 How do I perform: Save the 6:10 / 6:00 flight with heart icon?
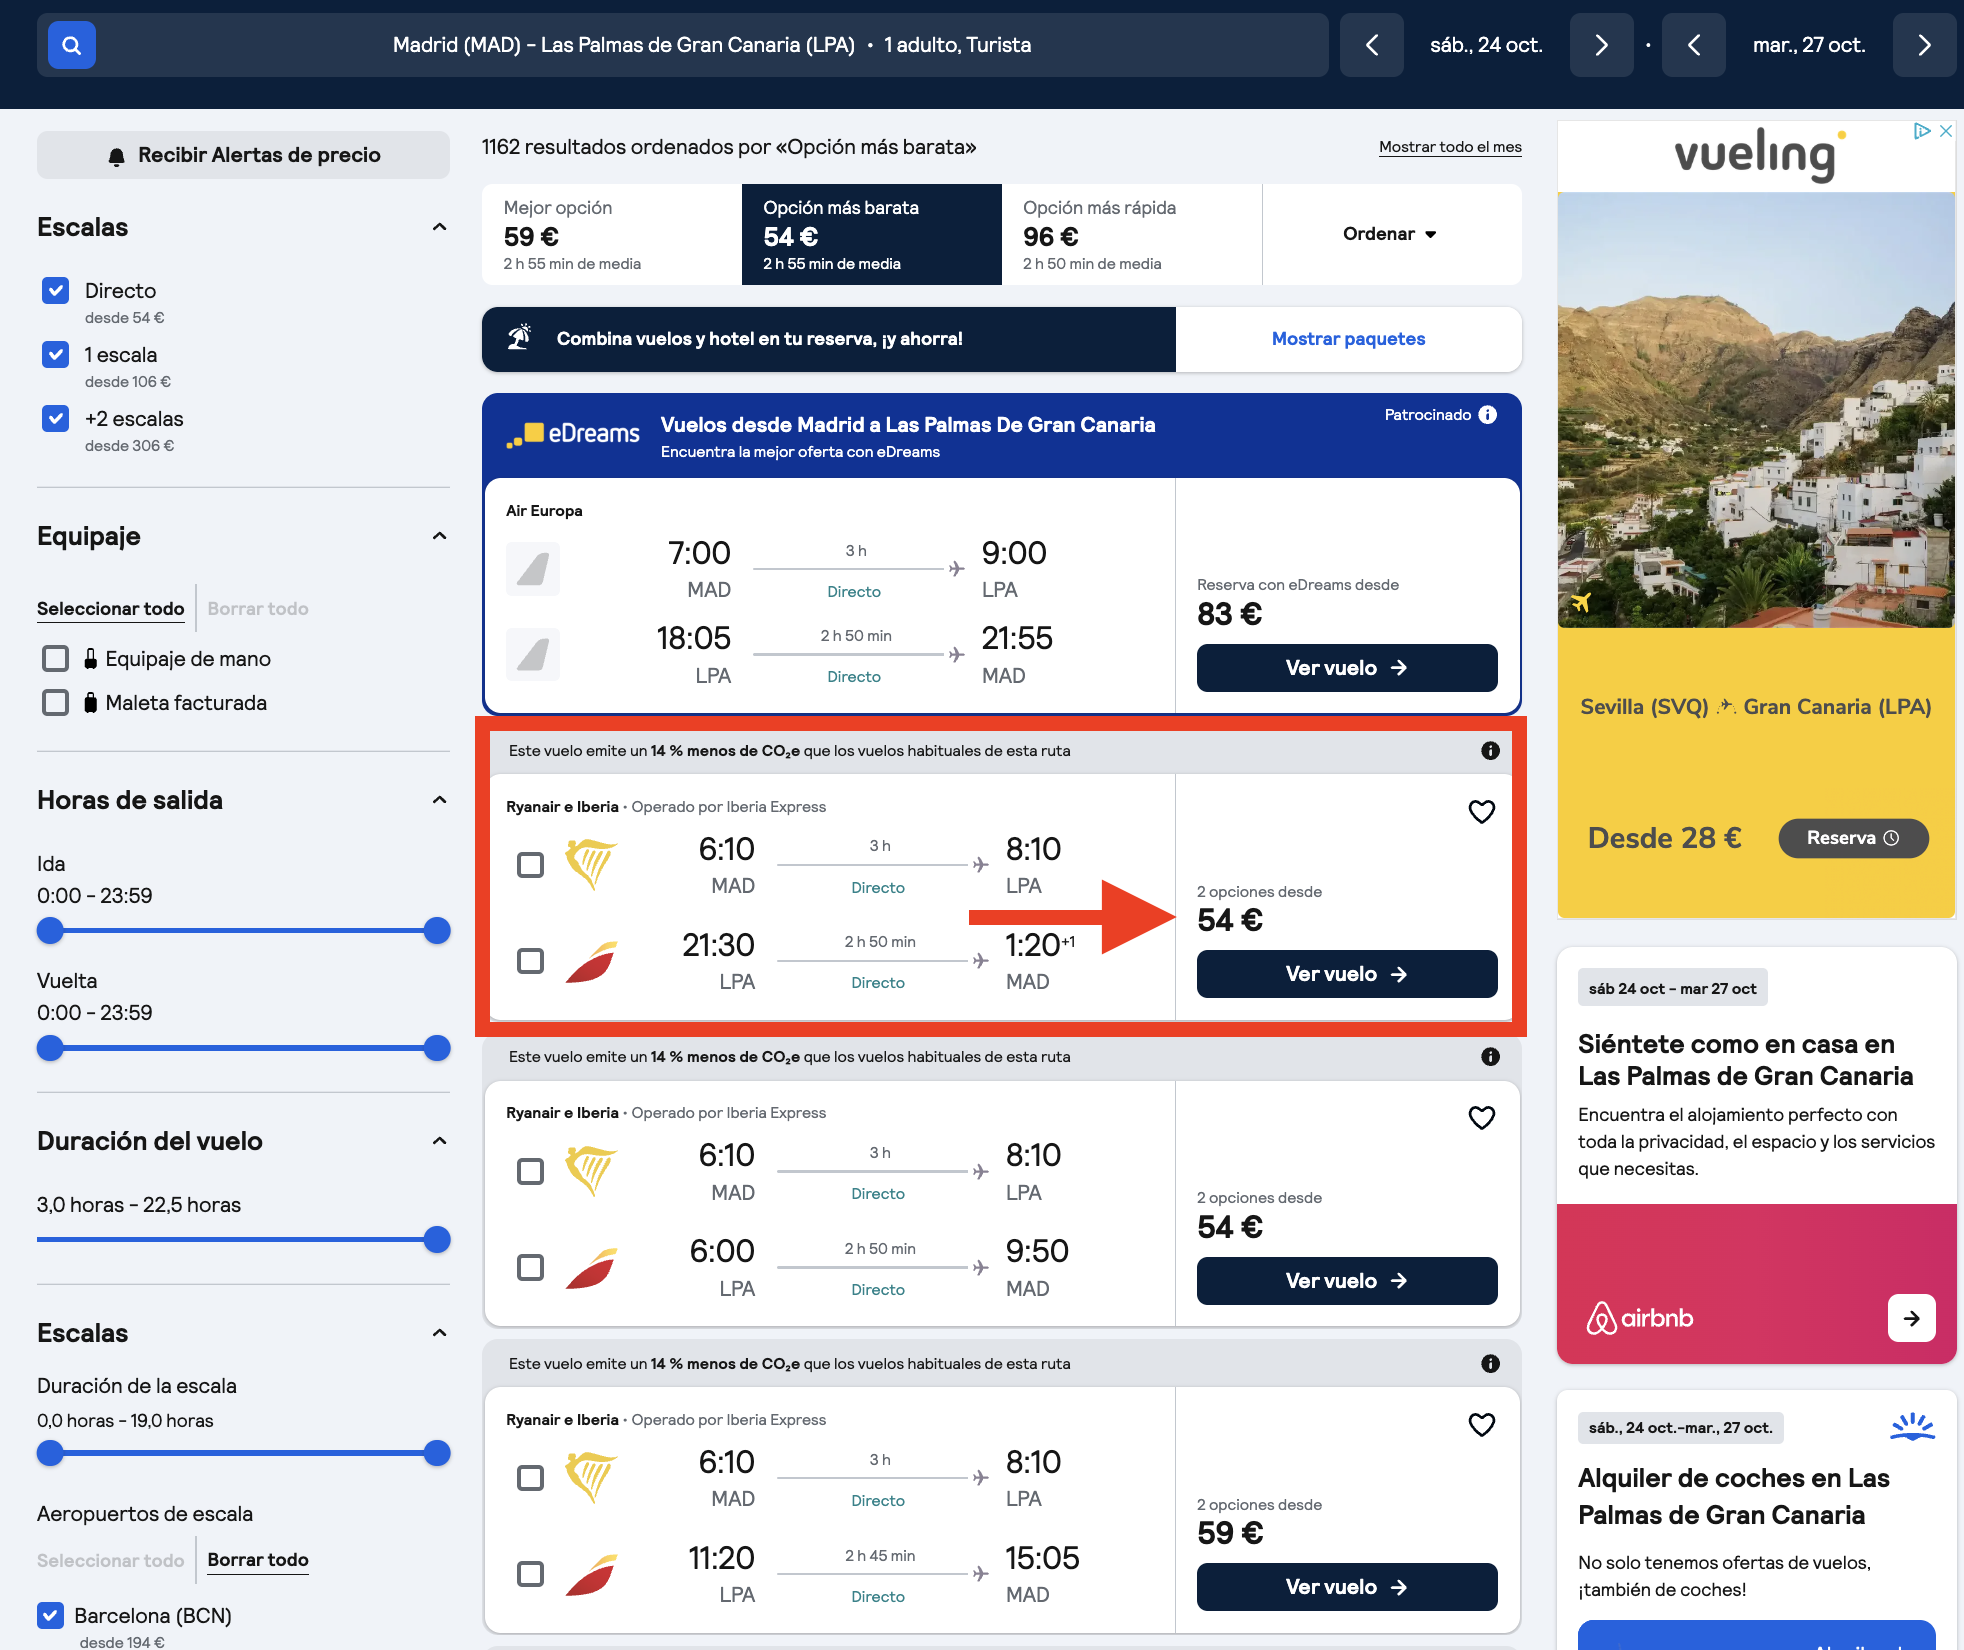pyautogui.click(x=1481, y=1118)
